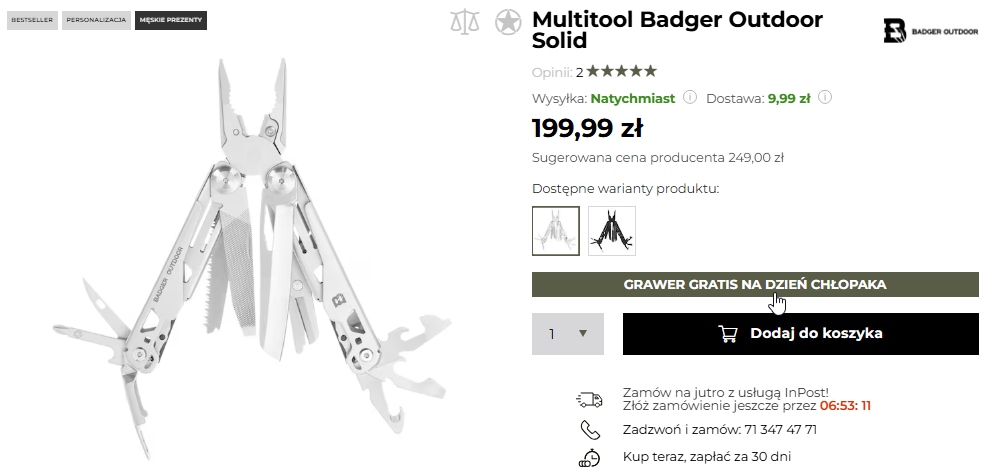Click the quantity field showing 1
1000x475 pixels.
tap(568, 334)
